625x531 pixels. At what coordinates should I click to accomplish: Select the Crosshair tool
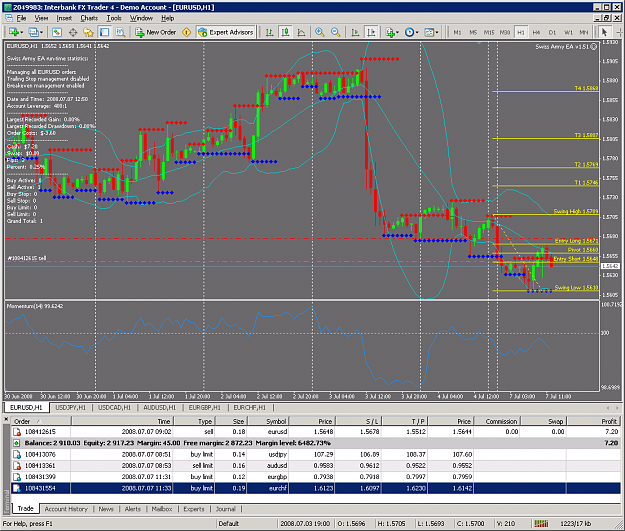click(620, 32)
